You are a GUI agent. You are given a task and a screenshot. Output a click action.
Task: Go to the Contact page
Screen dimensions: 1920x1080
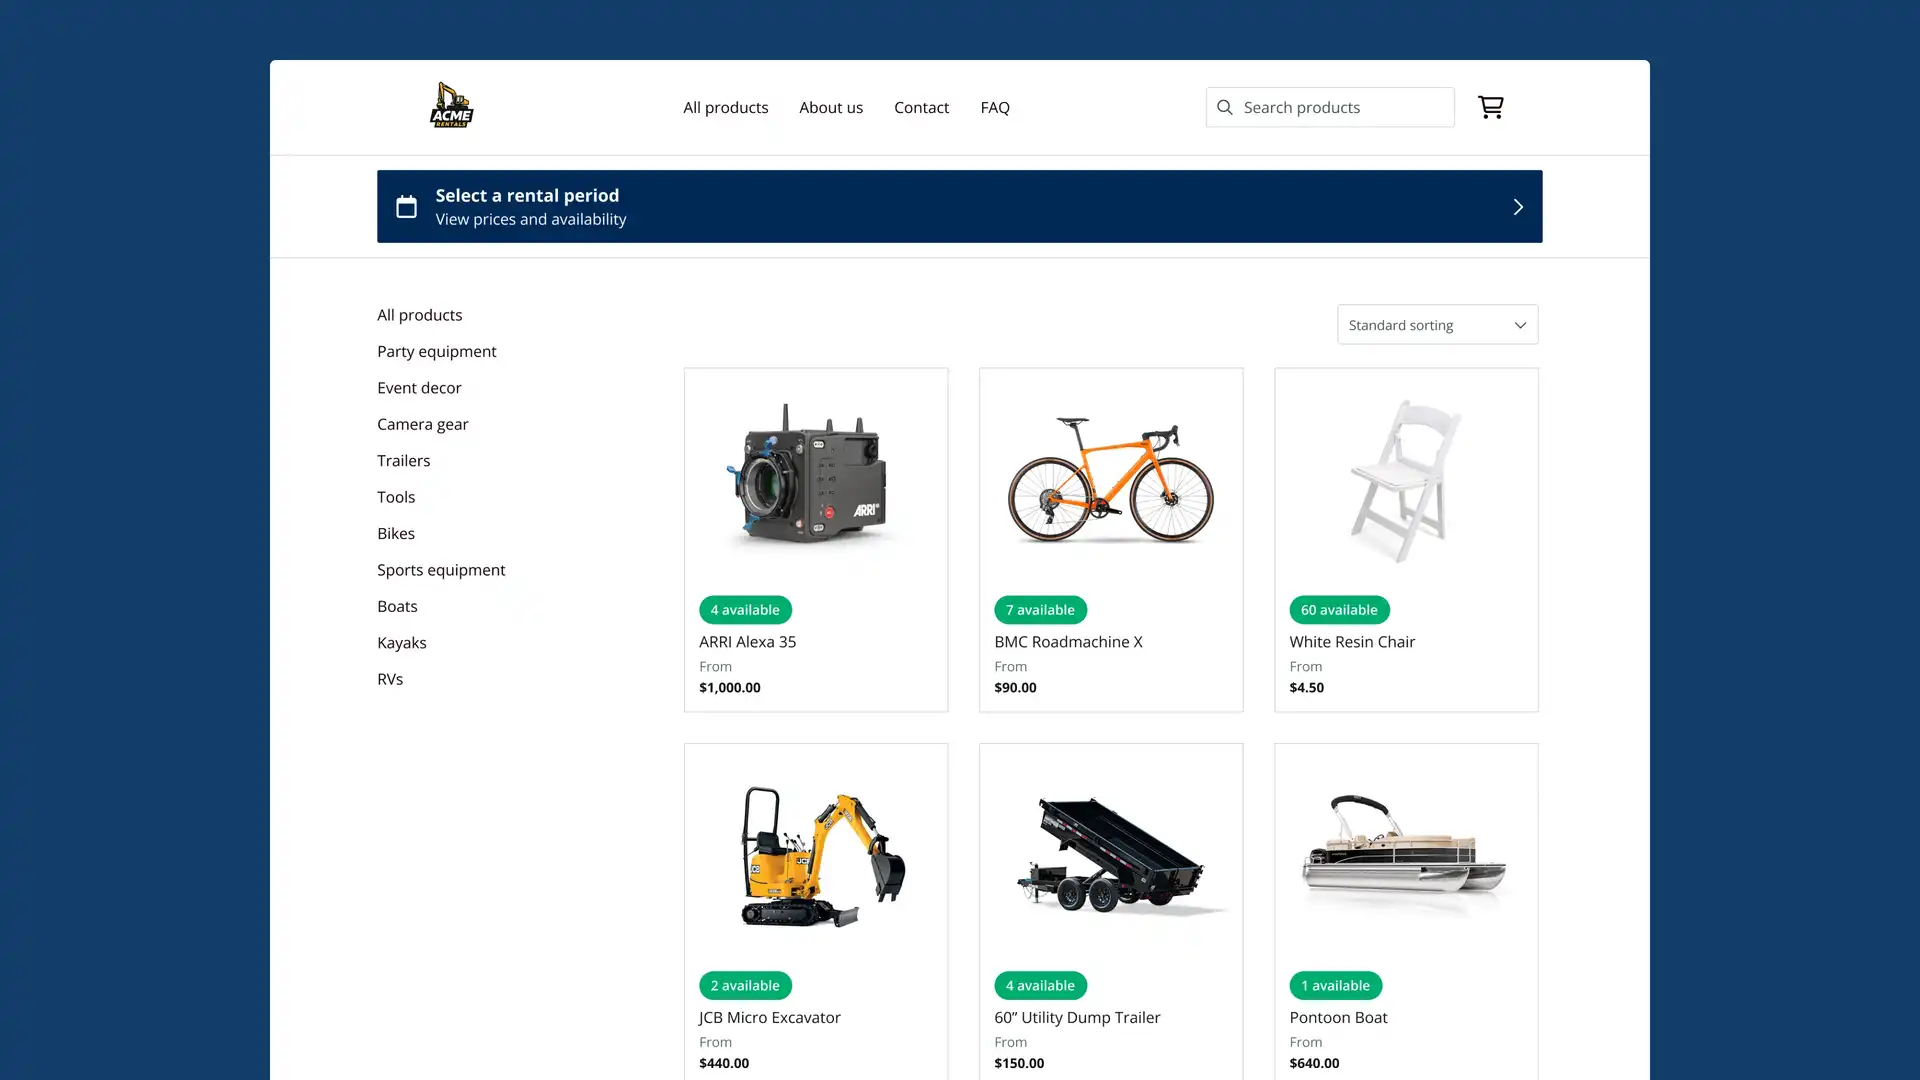coord(921,107)
